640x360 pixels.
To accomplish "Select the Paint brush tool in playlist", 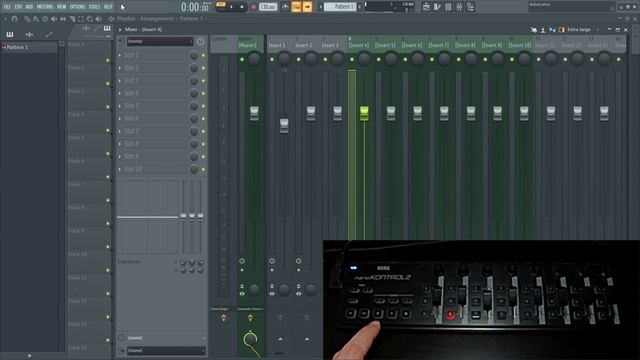I will tap(36, 19).
